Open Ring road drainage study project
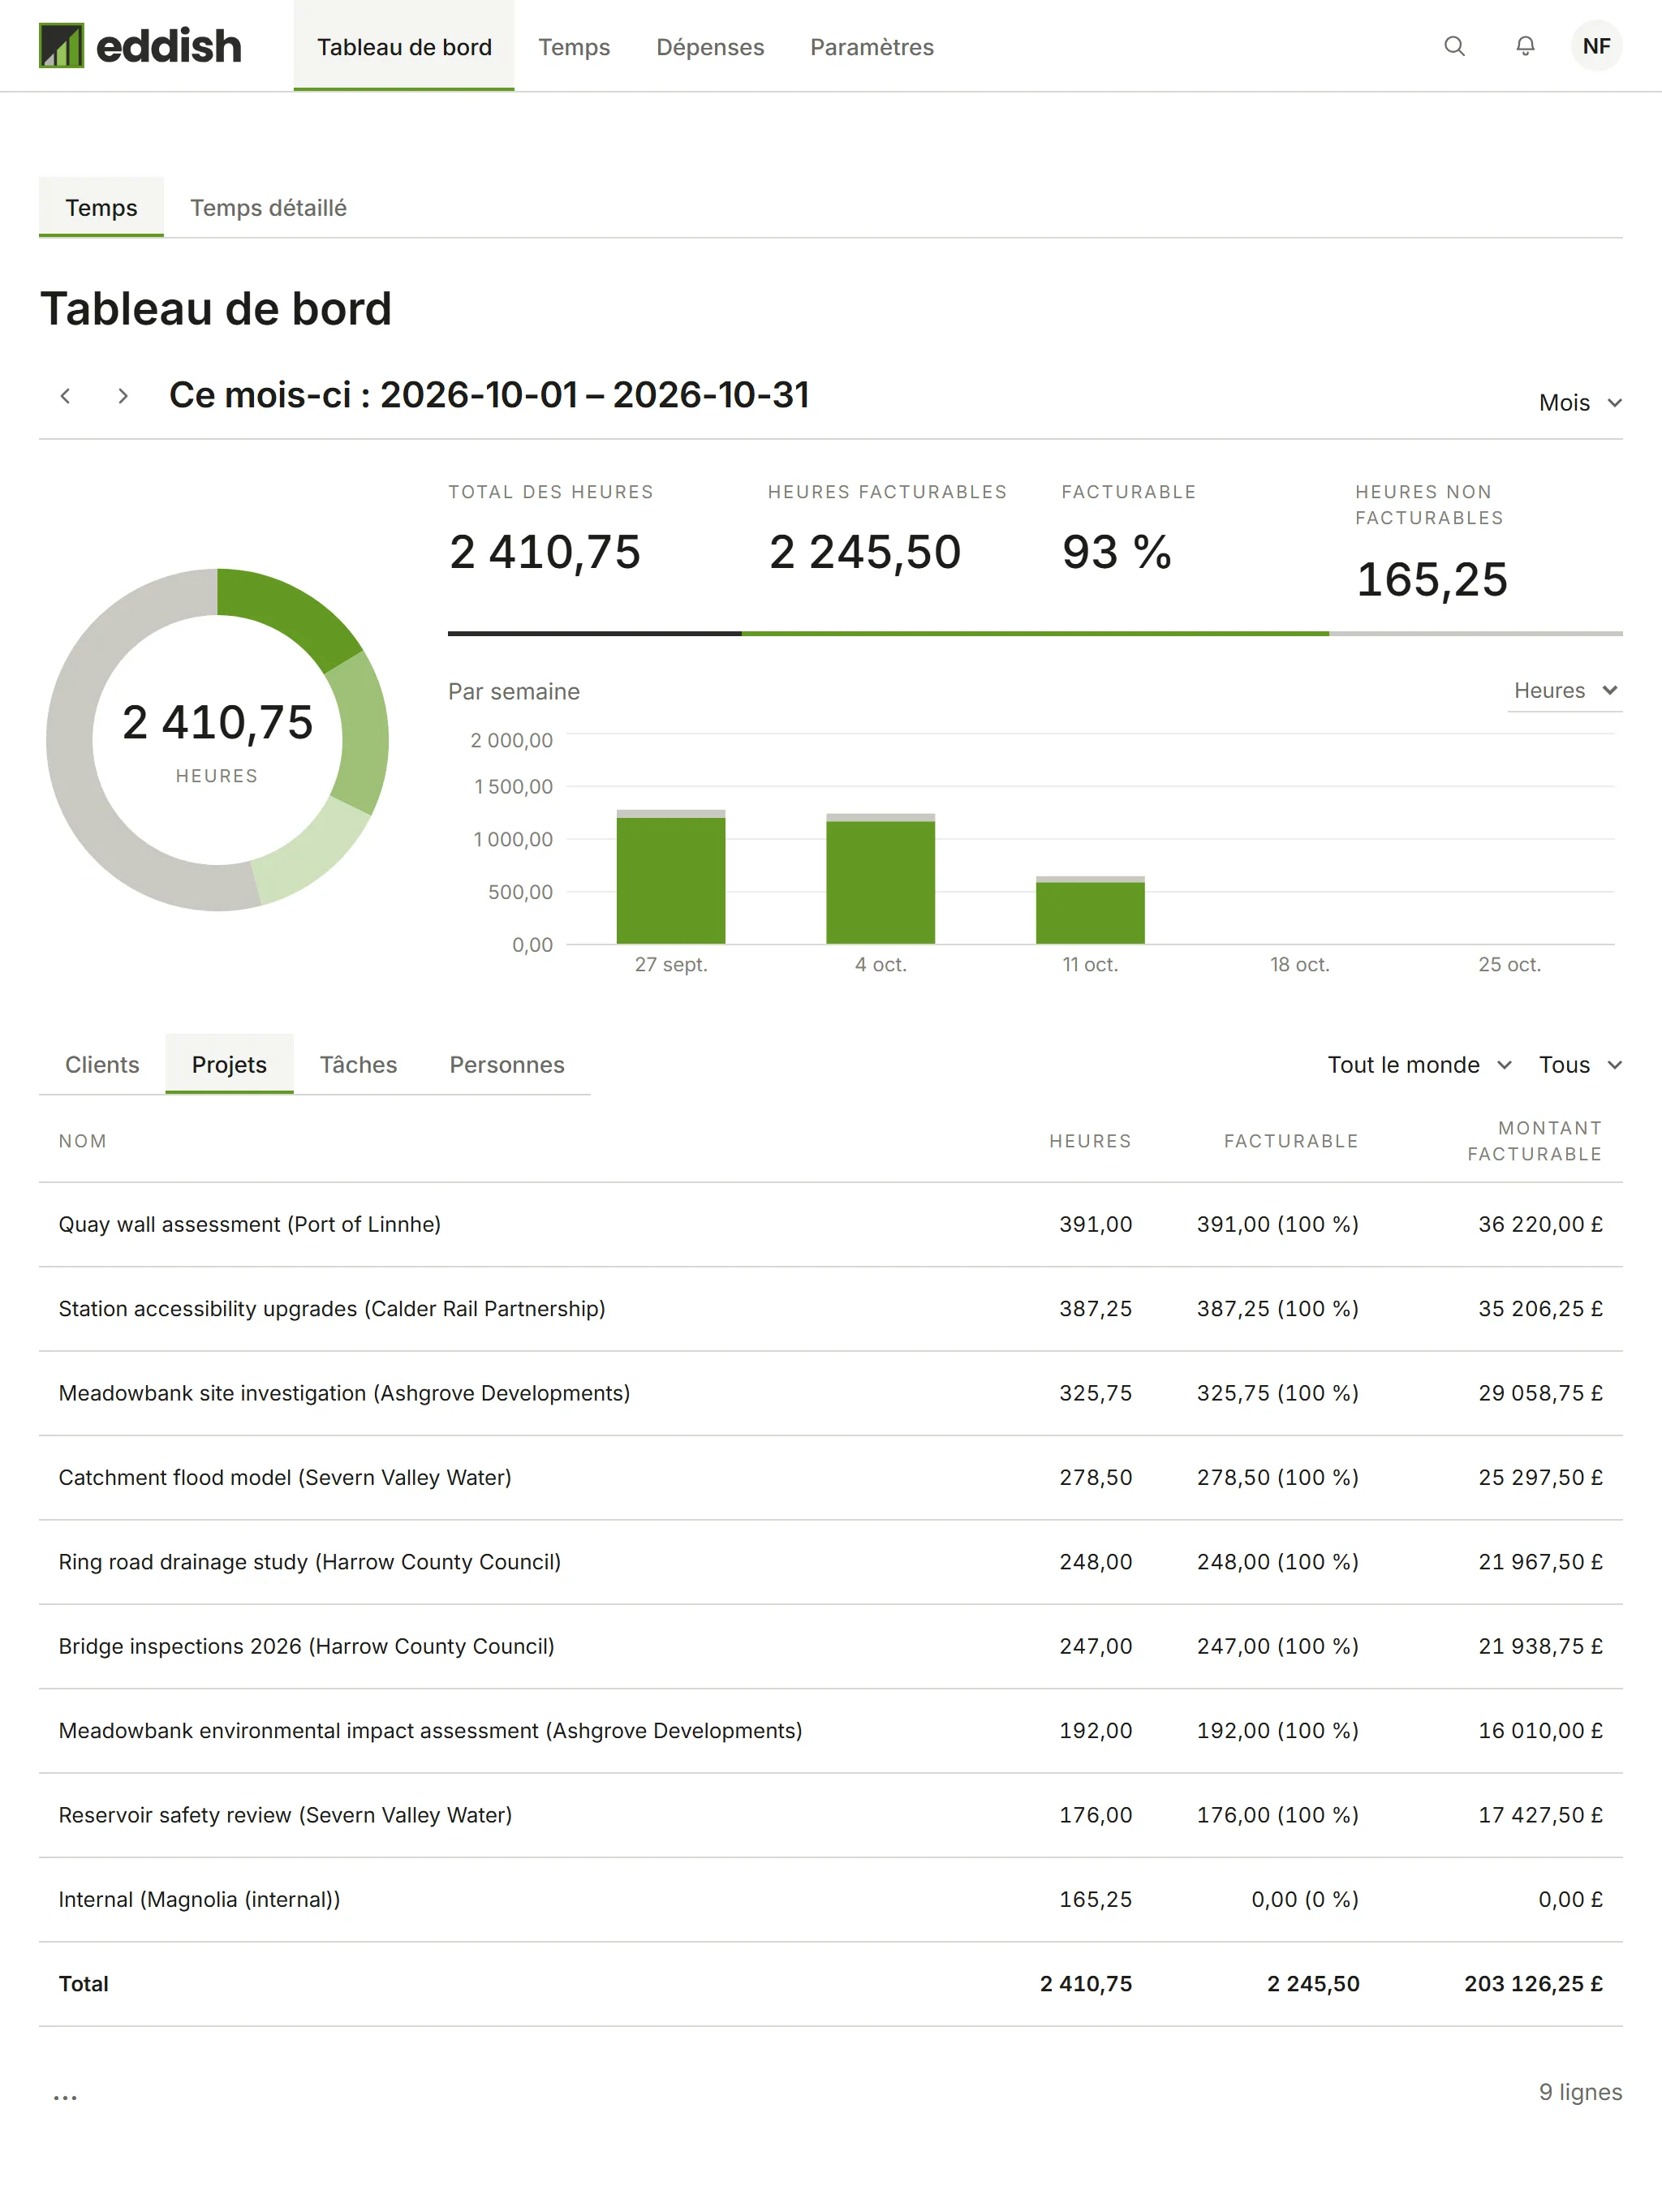This screenshot has height=2212, width=1662. [310, 1562]
